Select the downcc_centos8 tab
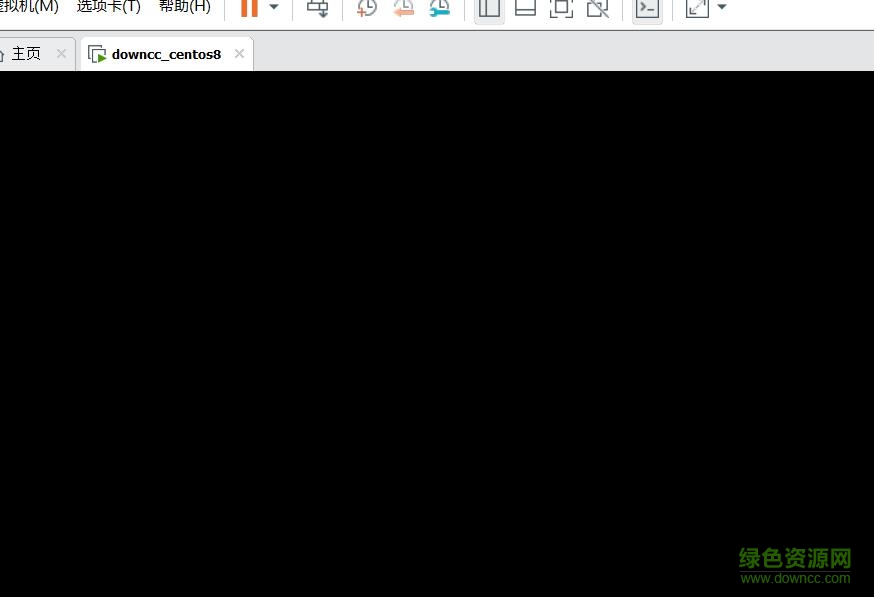Screen dimensions: 874x597 166,54
